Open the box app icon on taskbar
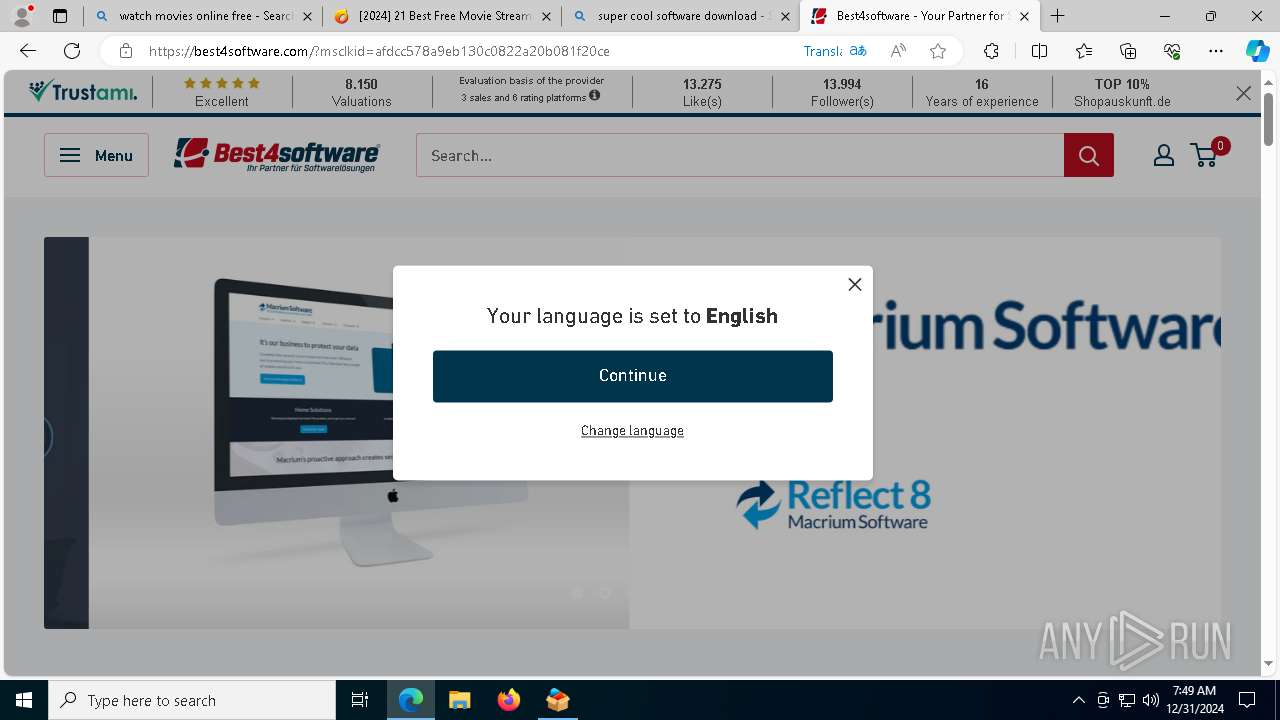1280x720 pixels. pos(557,700)
